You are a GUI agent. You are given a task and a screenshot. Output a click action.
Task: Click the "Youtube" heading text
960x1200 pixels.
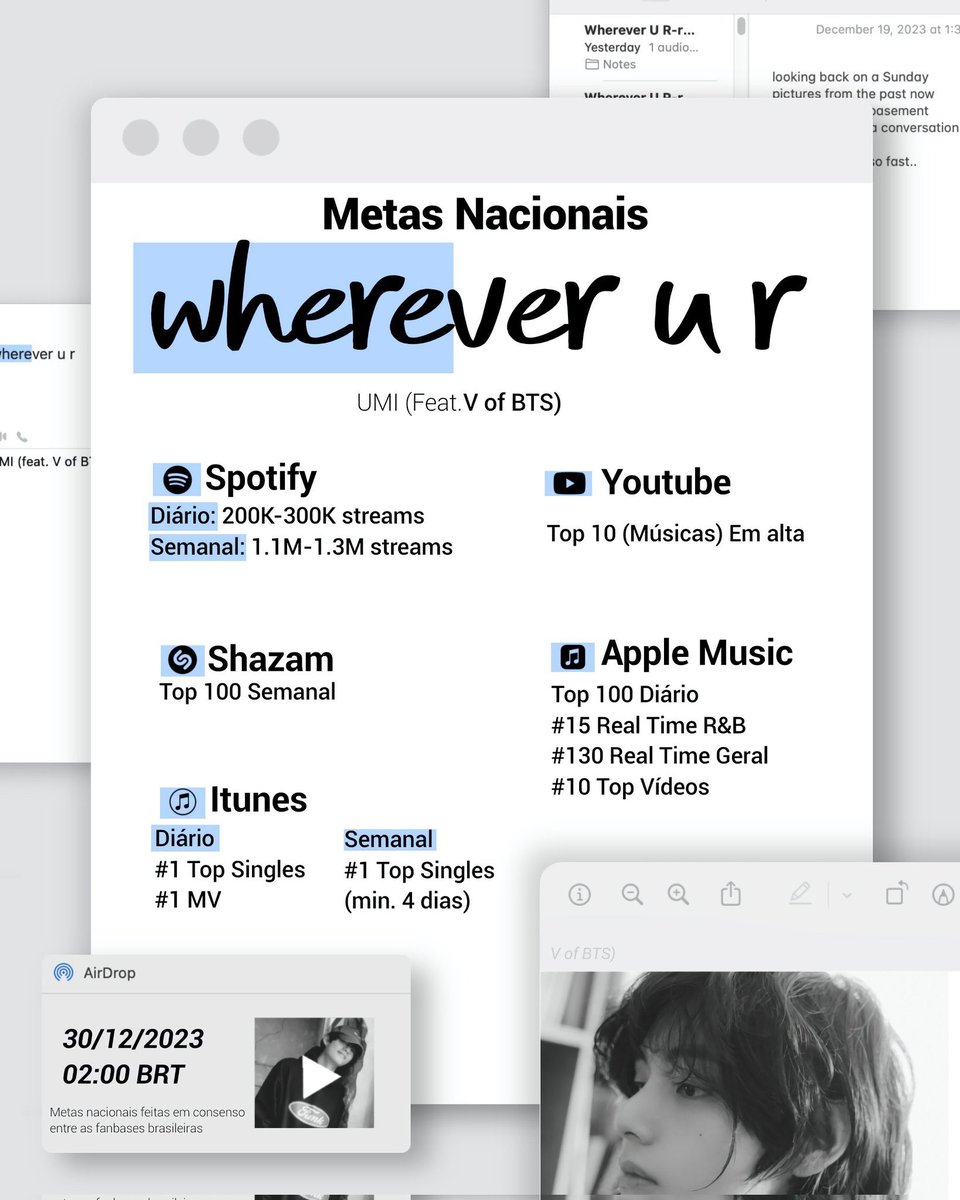click(x=666, y=482)
